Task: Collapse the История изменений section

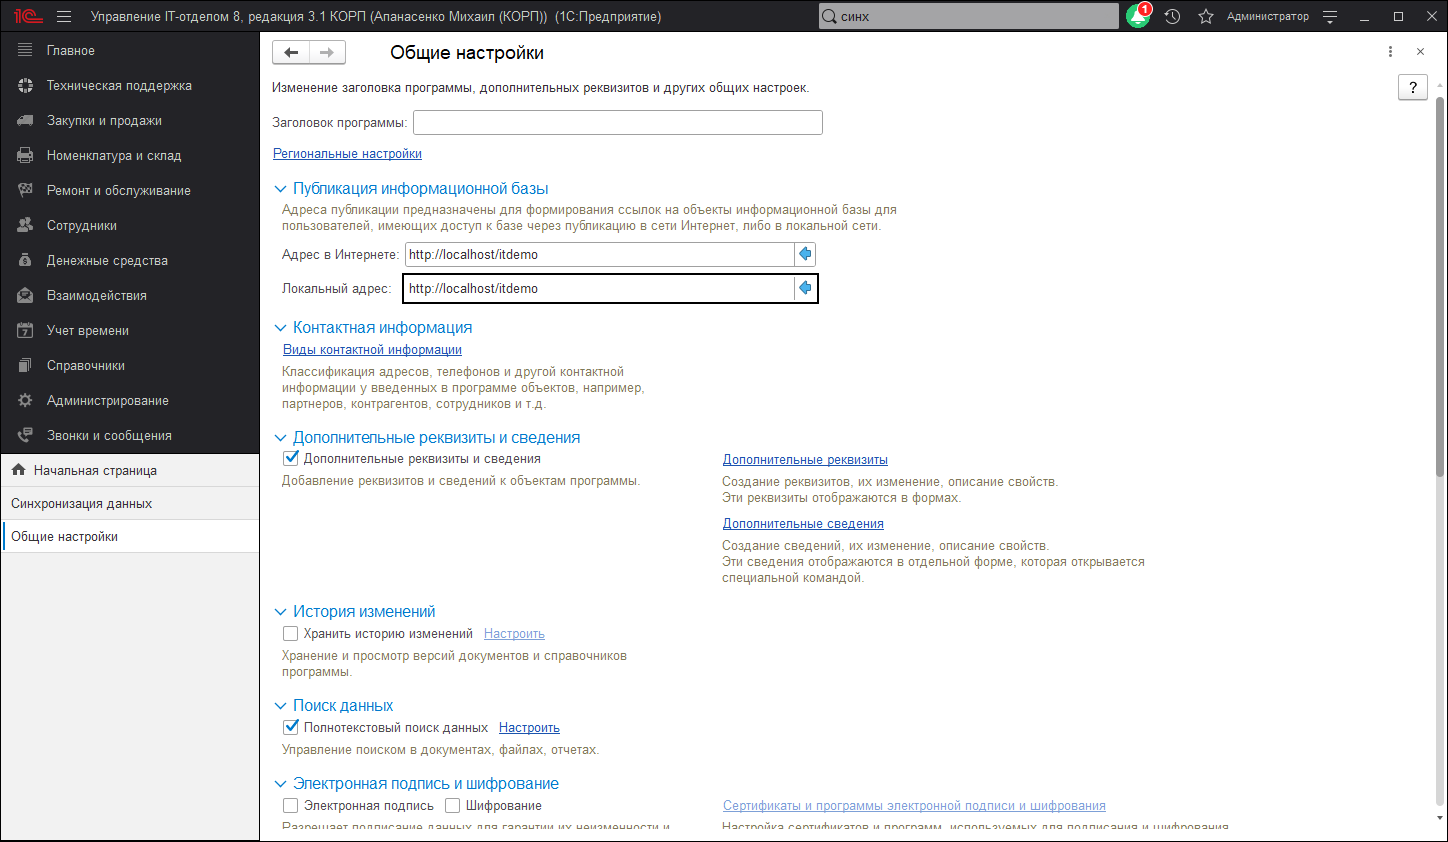Action: click(281, 612)
